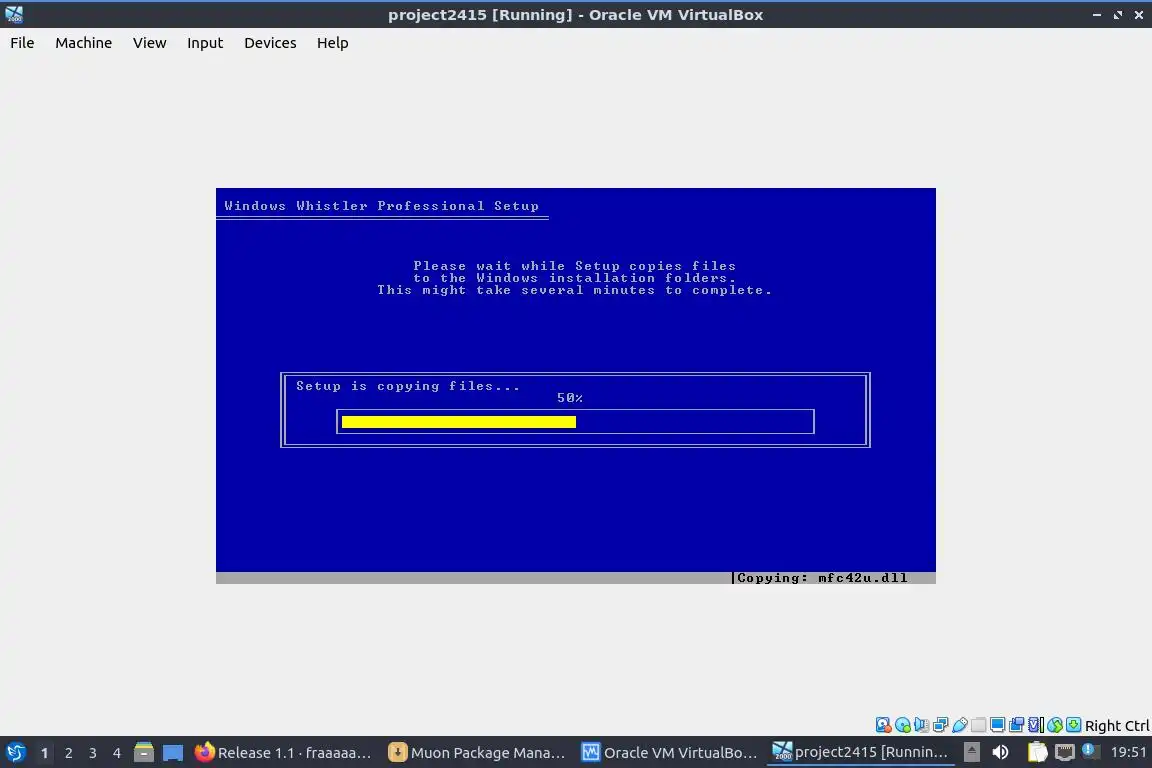Viewport: 1152px width, 768px height.
Task: Open the Machine menu
Action: pyautogui.click(x=83, y=43)
